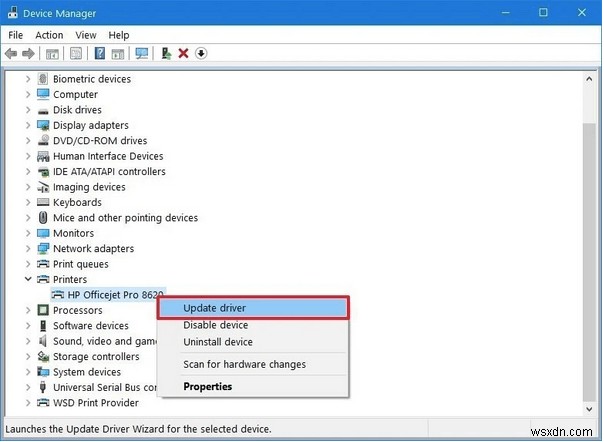The height and width of the screenshot is (442, 604).
Task: Open Properties from the context menu
Action: click(253, 387)
